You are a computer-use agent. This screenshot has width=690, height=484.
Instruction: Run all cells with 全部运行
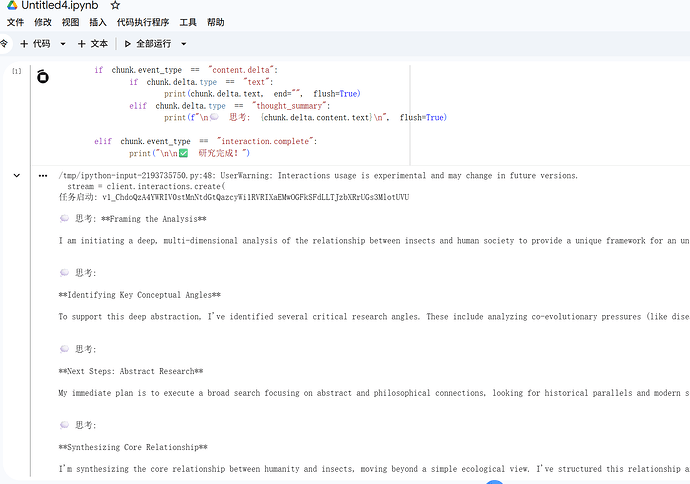pos(148,44)
